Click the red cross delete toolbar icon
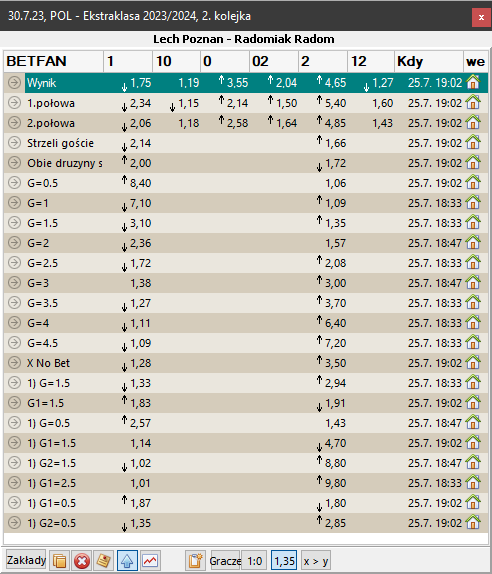 (82, 560)
